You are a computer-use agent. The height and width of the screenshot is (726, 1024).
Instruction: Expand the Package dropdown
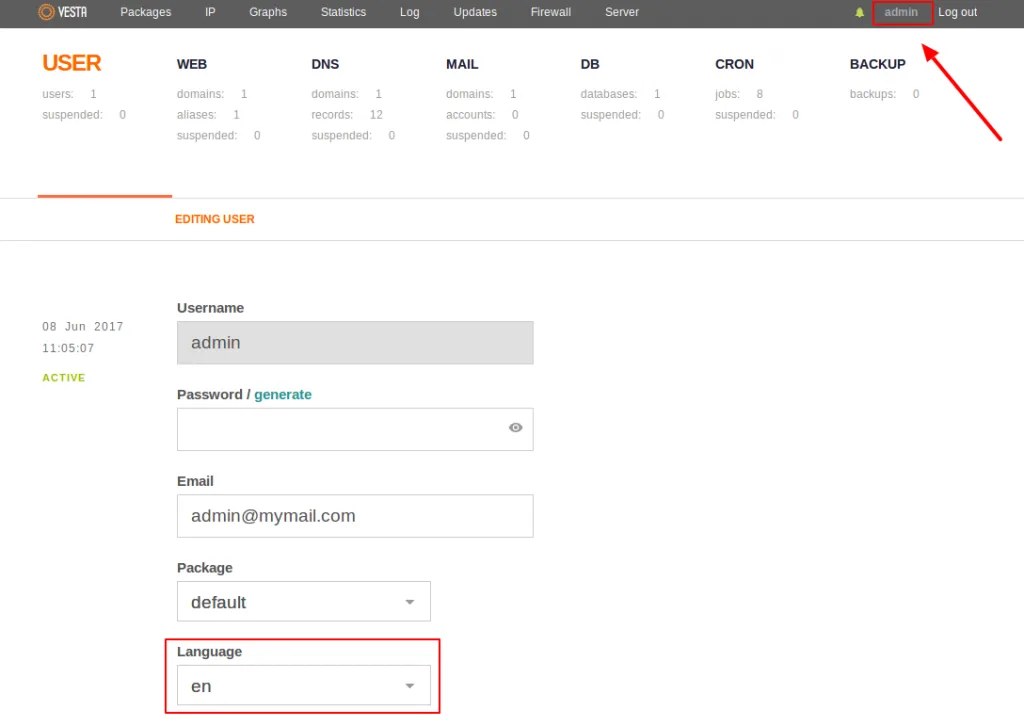point(304,601)
